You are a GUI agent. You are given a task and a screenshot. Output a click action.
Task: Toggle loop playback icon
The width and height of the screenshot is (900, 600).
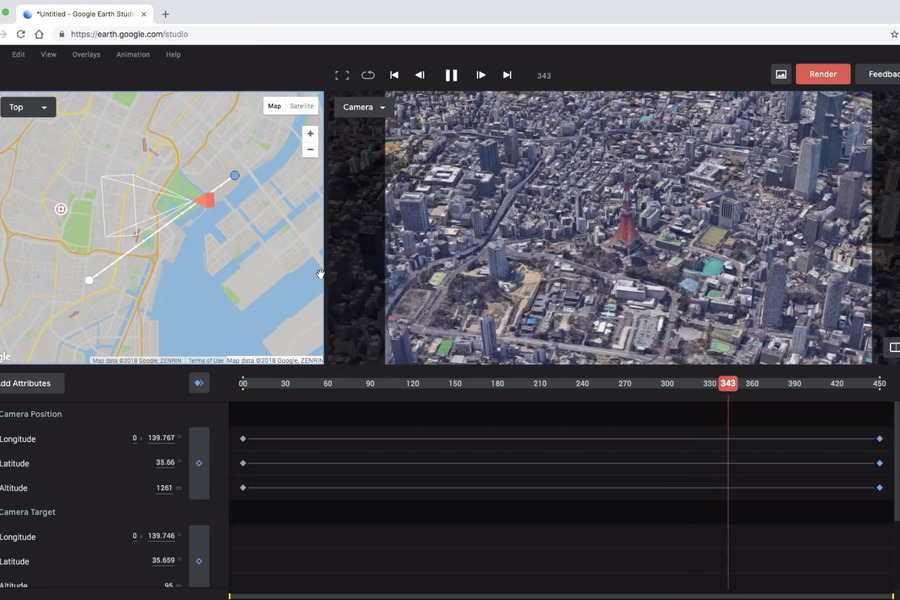click(368, 75)
